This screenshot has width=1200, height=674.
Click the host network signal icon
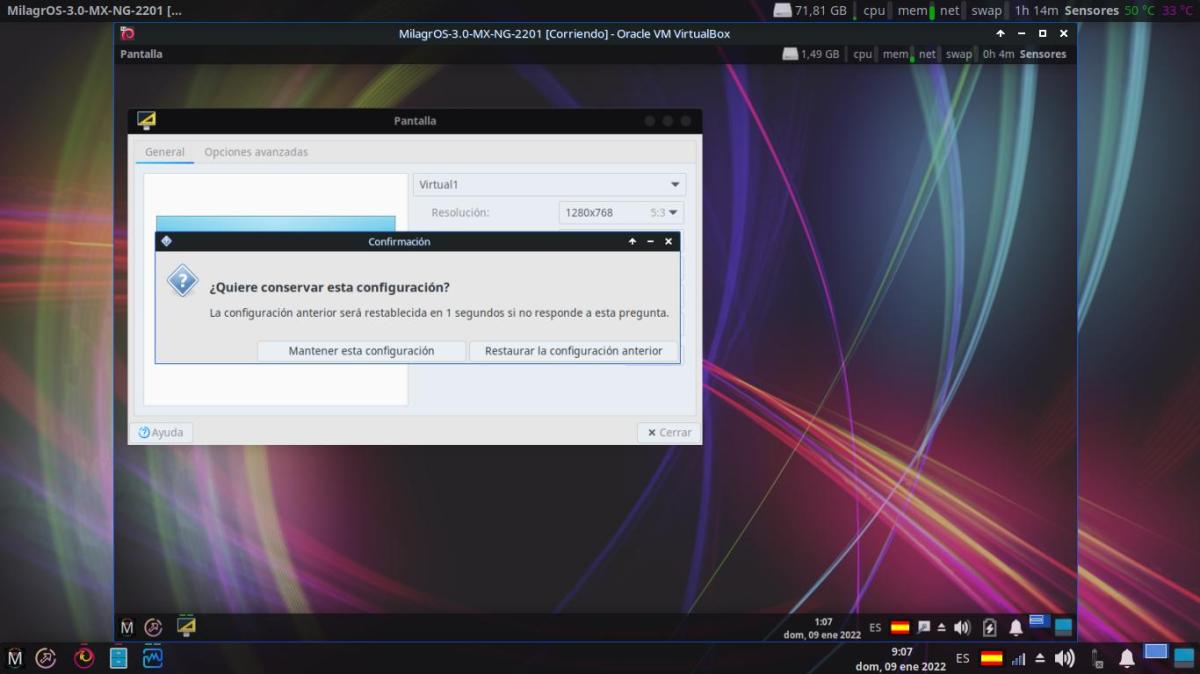tap(1019, 658)
